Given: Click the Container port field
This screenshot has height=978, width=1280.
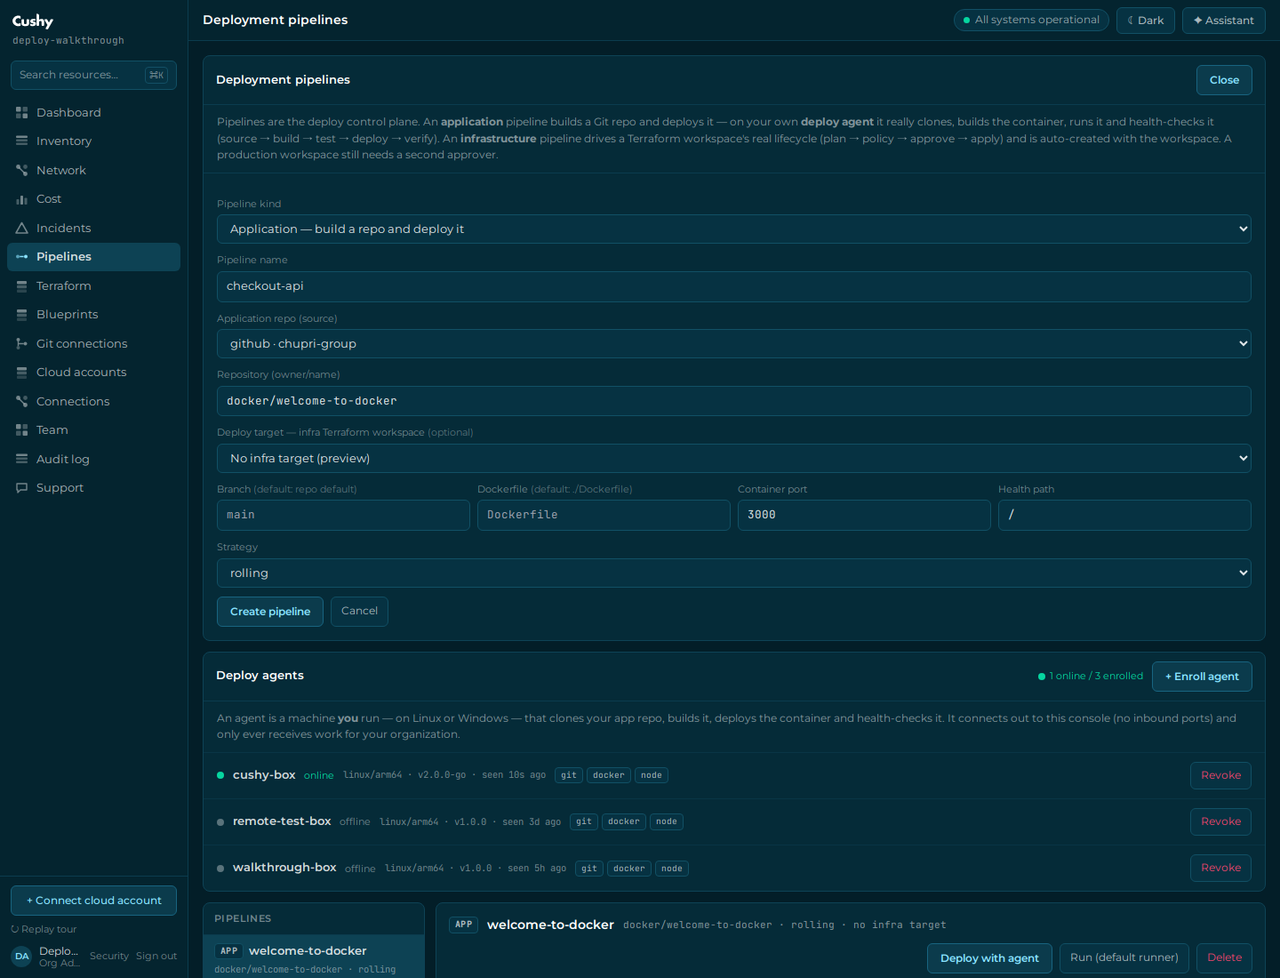Looking at the screenshot, I should pyautogui.click(x=864, y=515).
